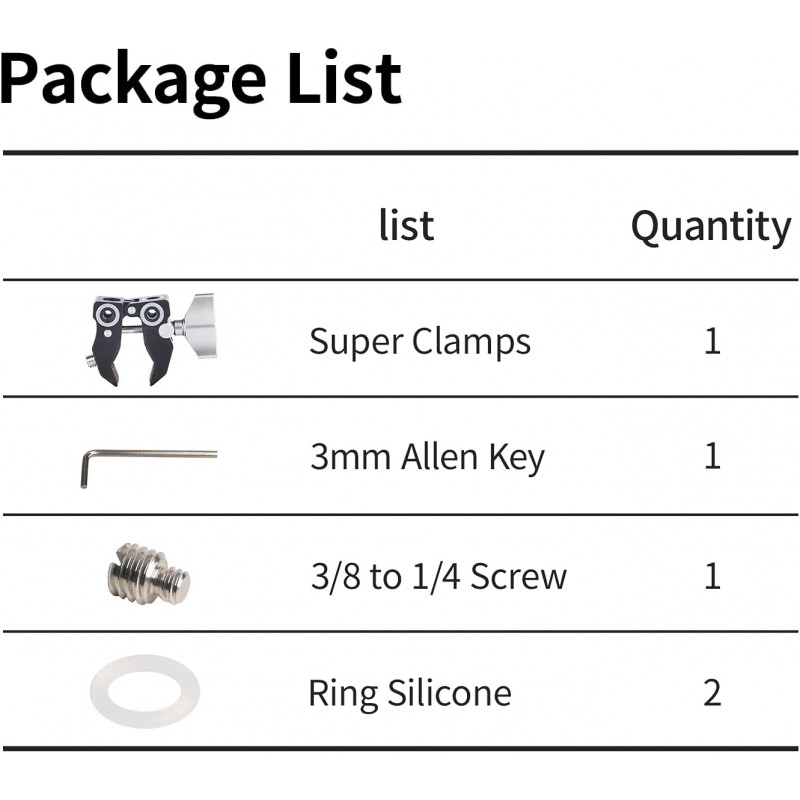Select the '3mm Allen Key' text label
Image resolution: width=800 pixels, height=800 pixels.
point(428,457)
